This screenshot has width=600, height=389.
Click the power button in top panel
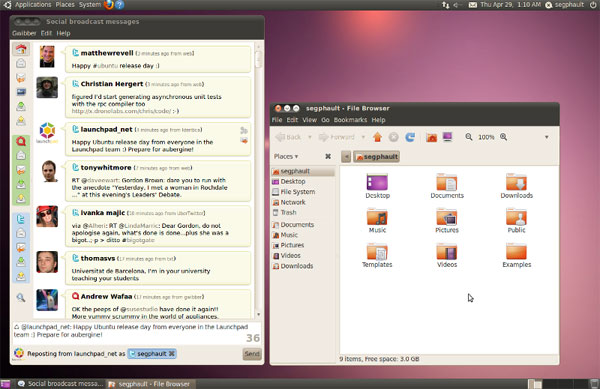(593, 5)
